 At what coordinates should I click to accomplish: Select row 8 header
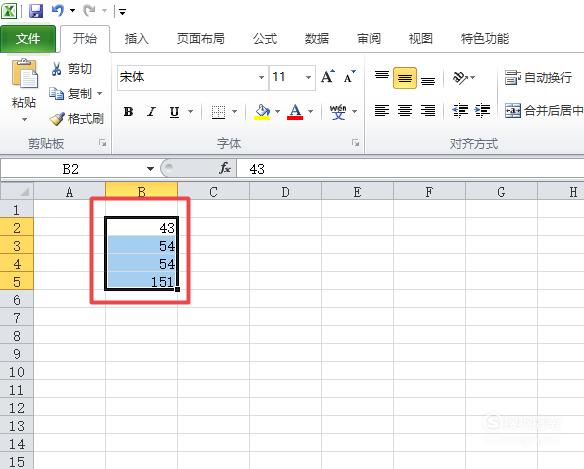pos(17,336)
